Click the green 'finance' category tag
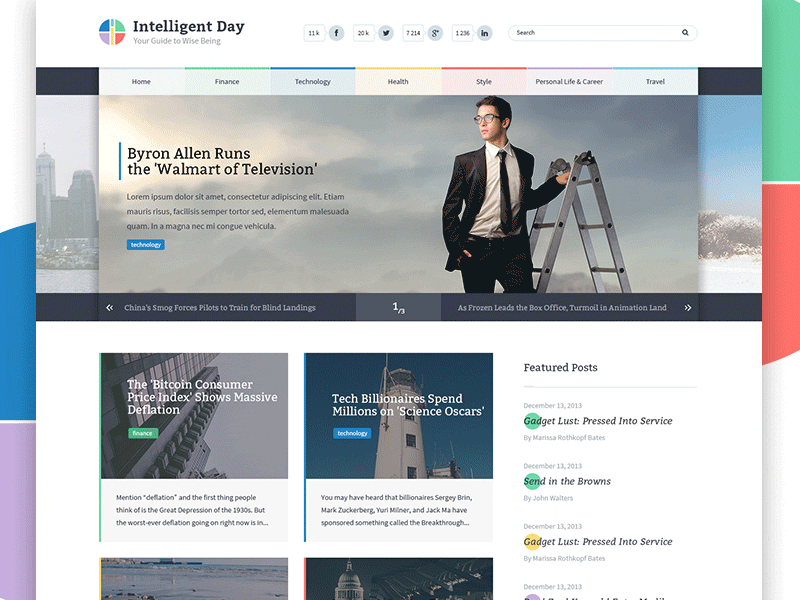800x600 pixels. point(141,432)
